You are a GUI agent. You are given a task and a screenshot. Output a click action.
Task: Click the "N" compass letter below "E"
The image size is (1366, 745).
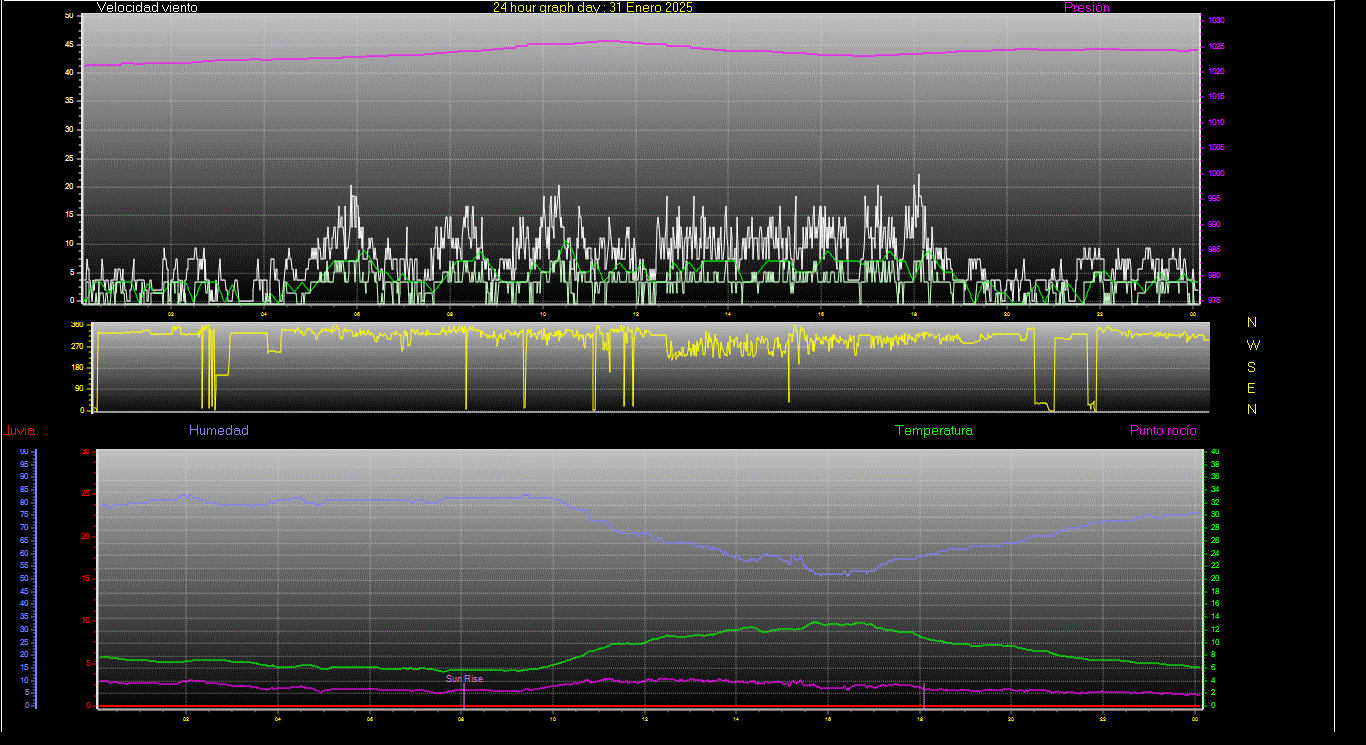click(1252, 408)
